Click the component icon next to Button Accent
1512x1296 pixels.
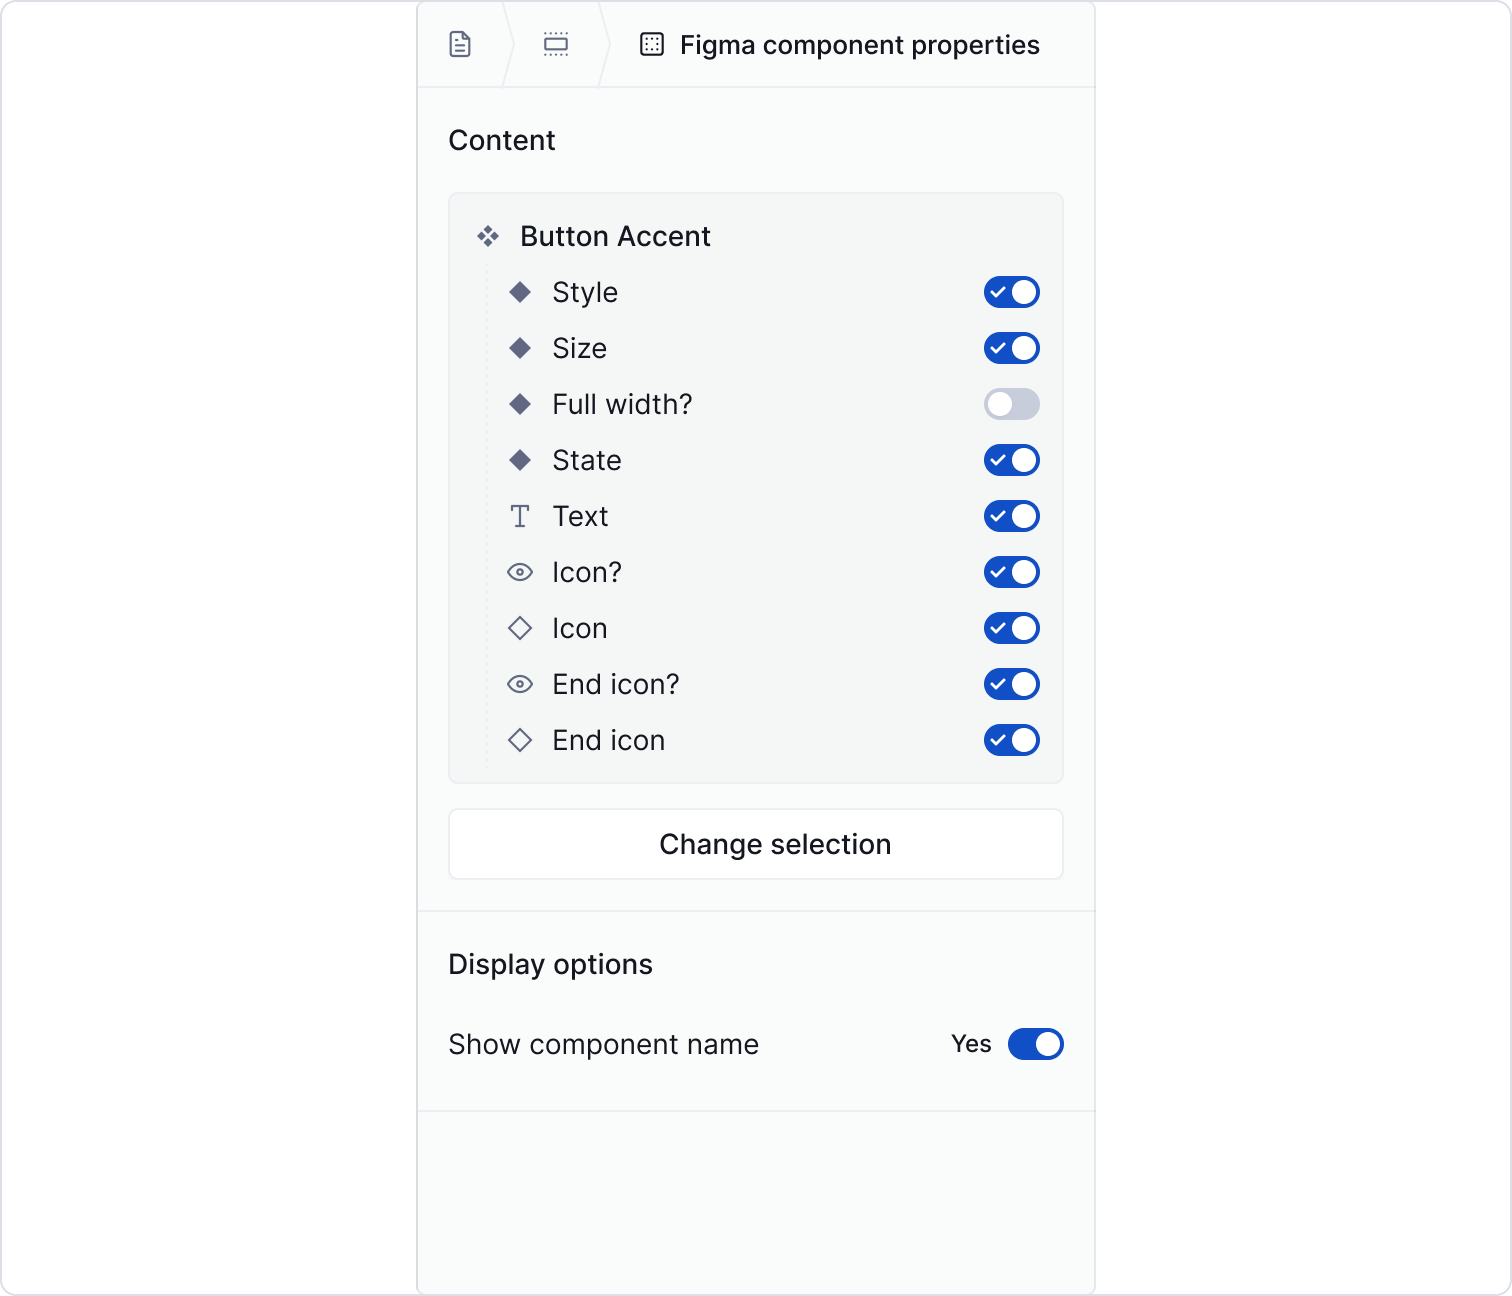click(x=487, y=236)
